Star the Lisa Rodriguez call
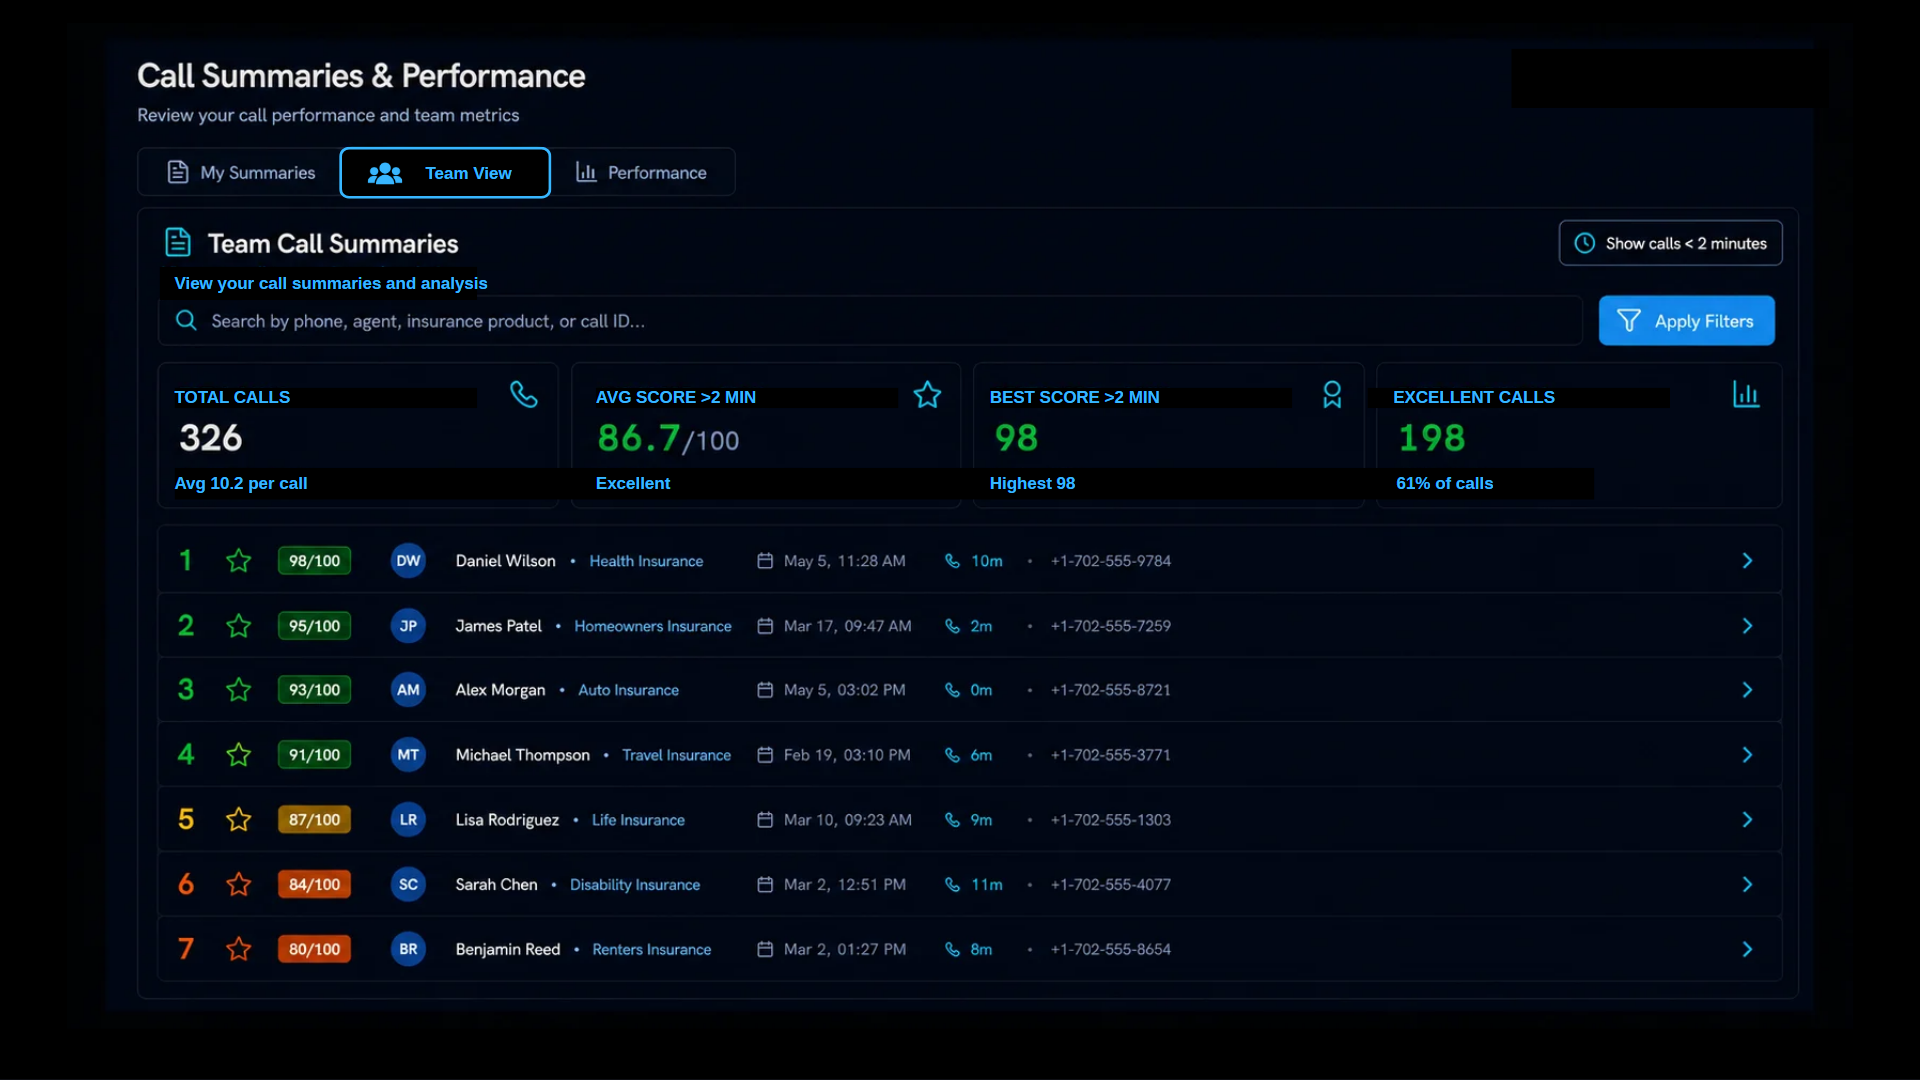The width and height of the screenshot is (1920, 1080). coord(238,820)
